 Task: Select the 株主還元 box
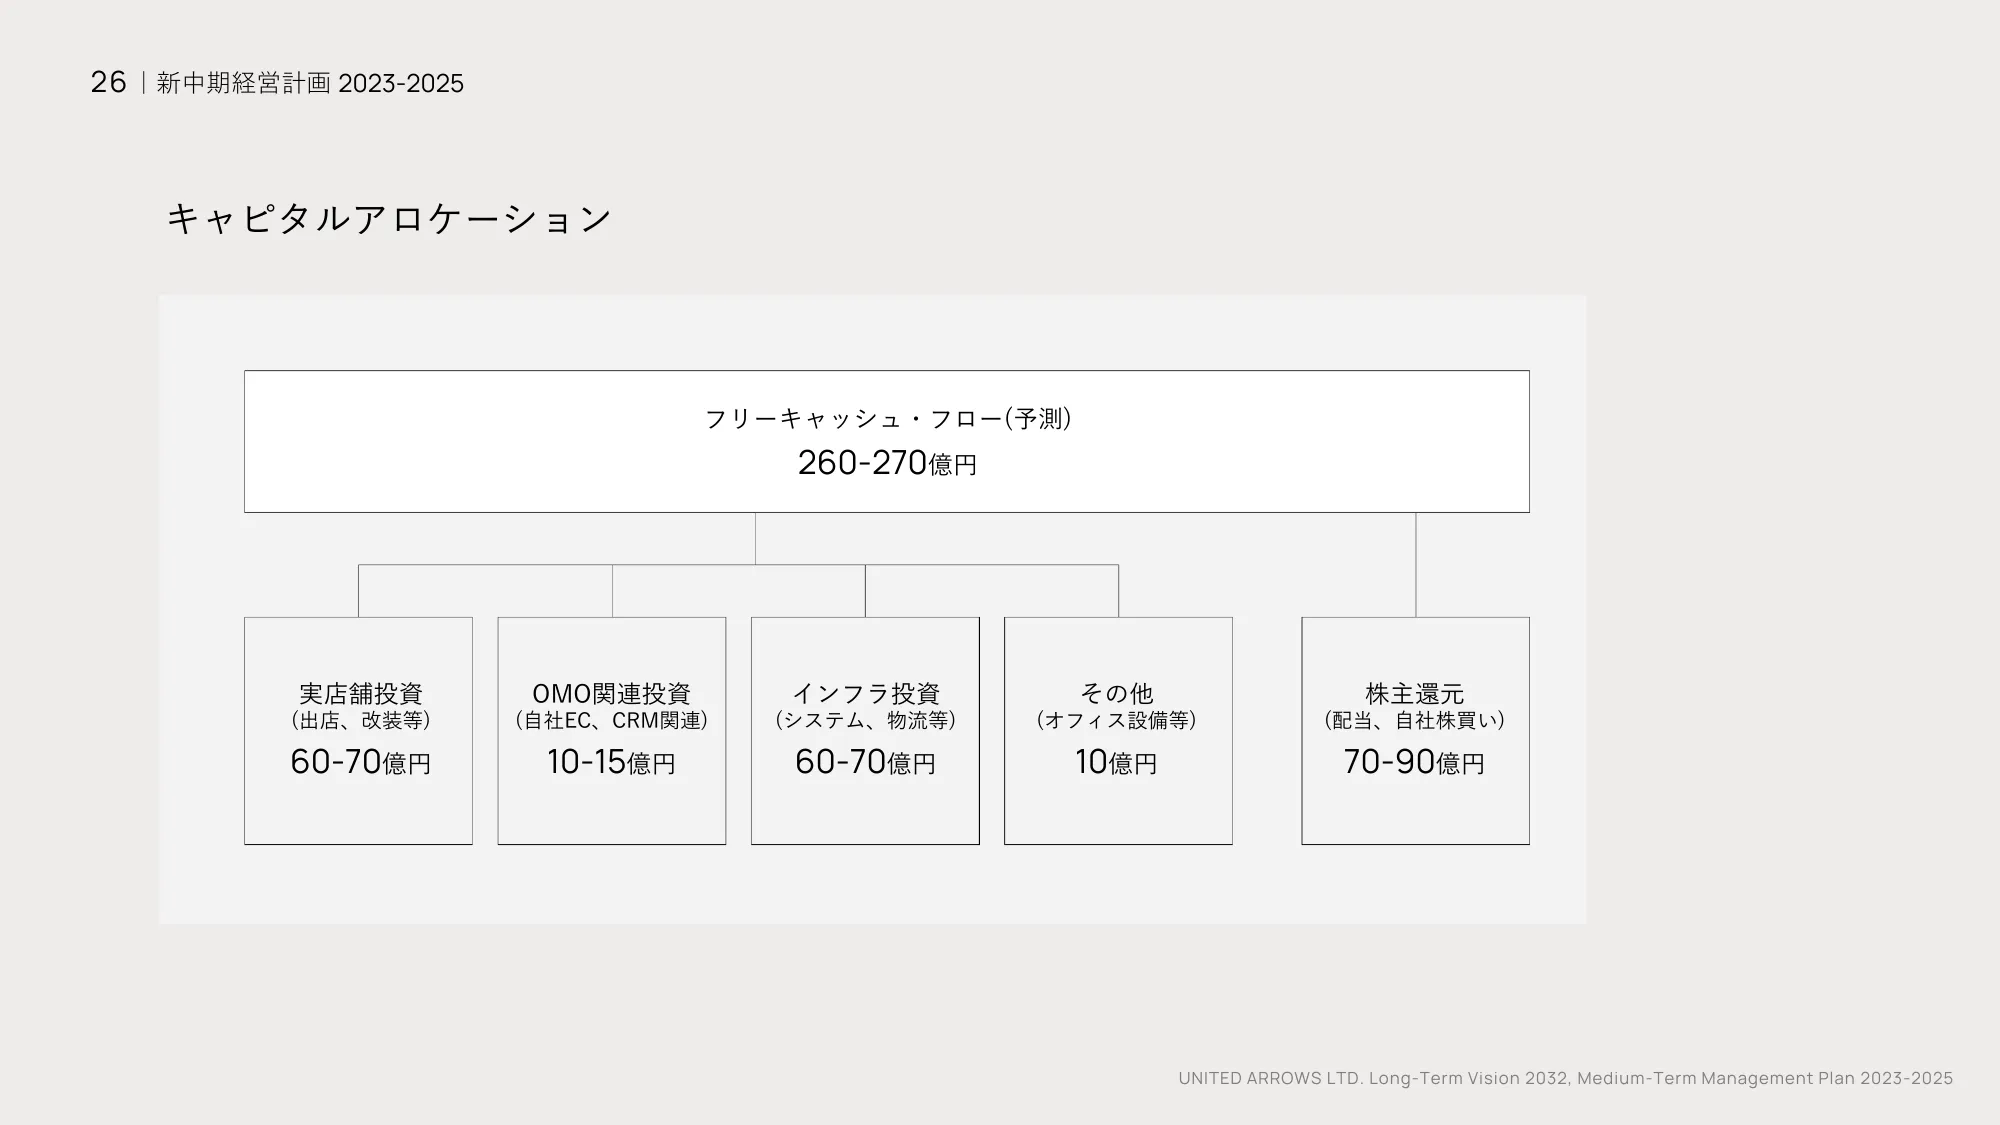1414,732
